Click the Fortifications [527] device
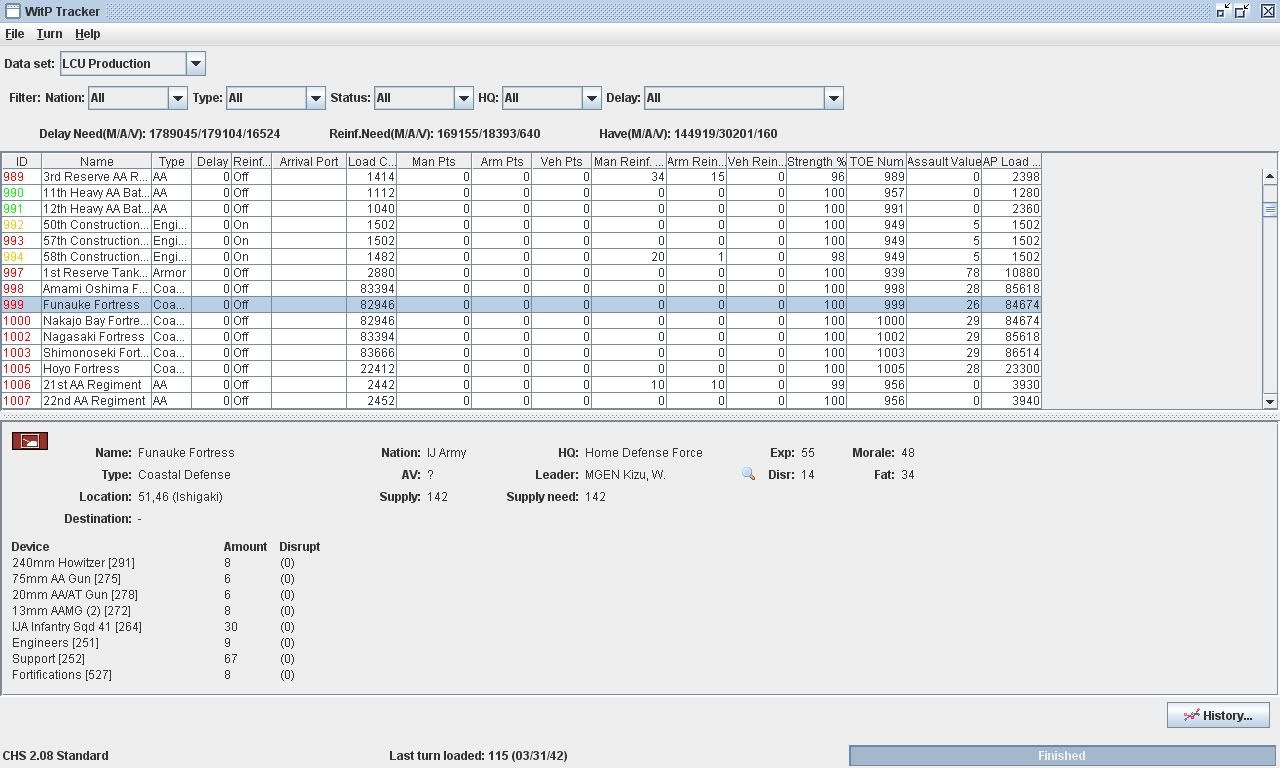This screenshot has height=768, width=1280. (x=62, y=675)
